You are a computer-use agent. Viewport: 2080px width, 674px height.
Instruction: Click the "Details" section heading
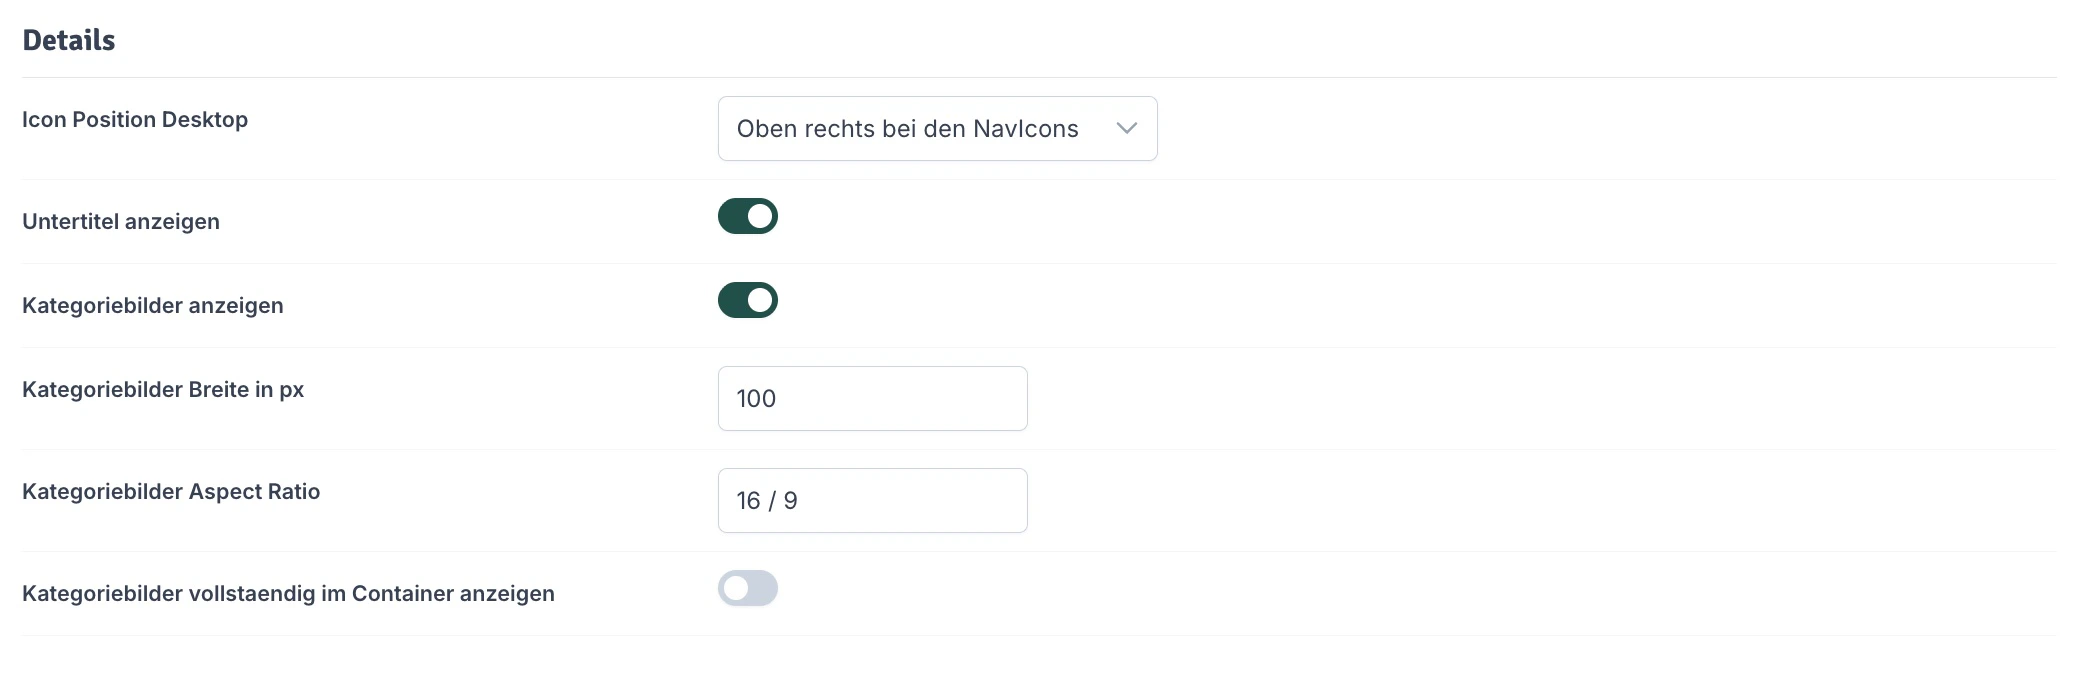tap(67, 40)
